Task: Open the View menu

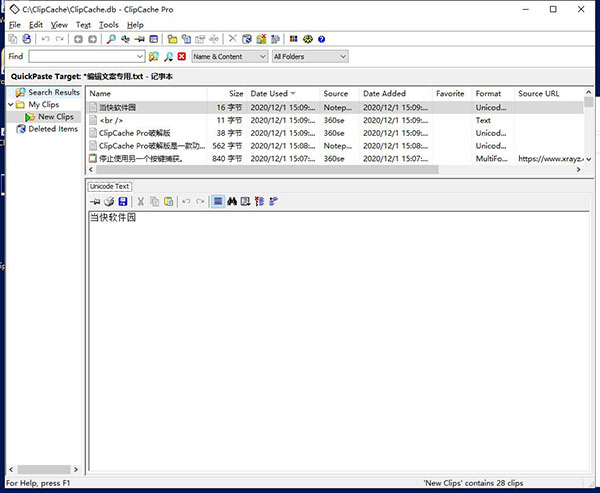Action: pyautogui.click(x=59, y=25)
